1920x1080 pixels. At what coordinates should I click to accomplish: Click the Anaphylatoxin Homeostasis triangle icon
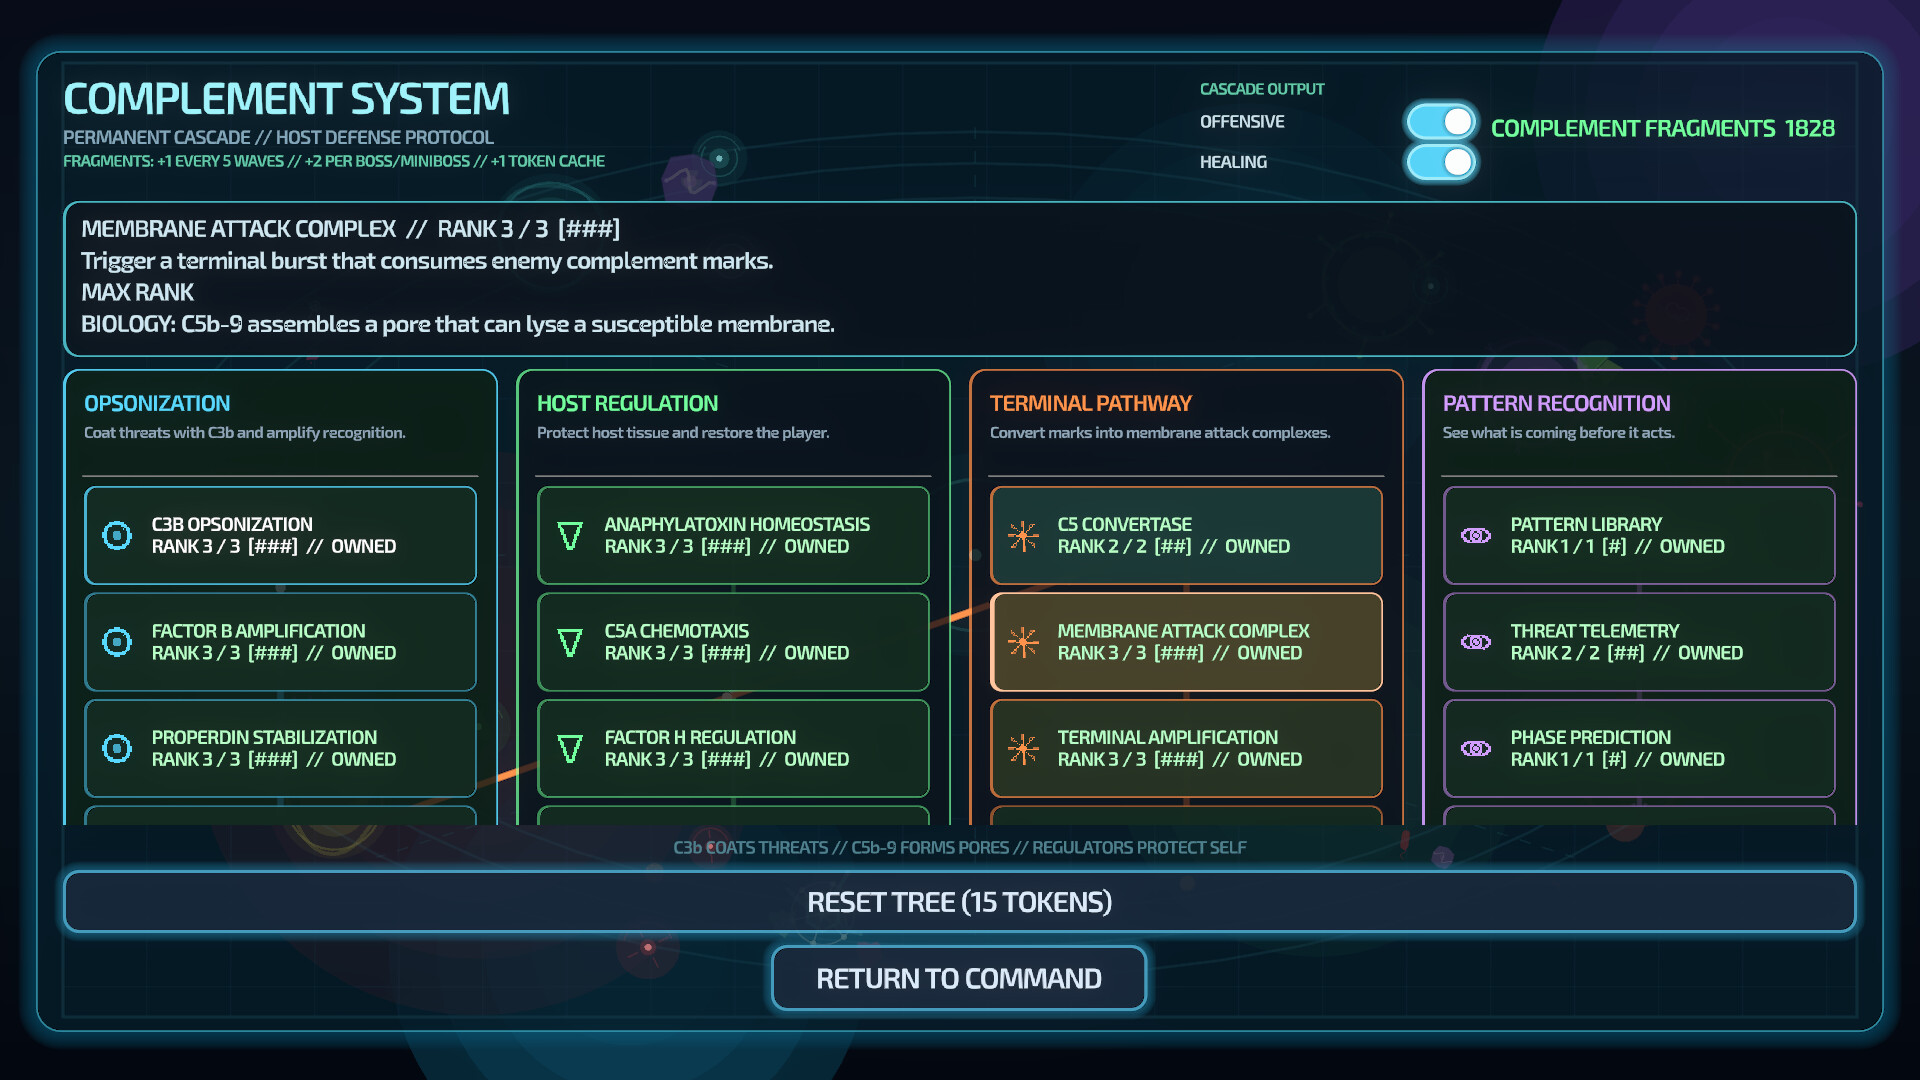coord(570,536)
